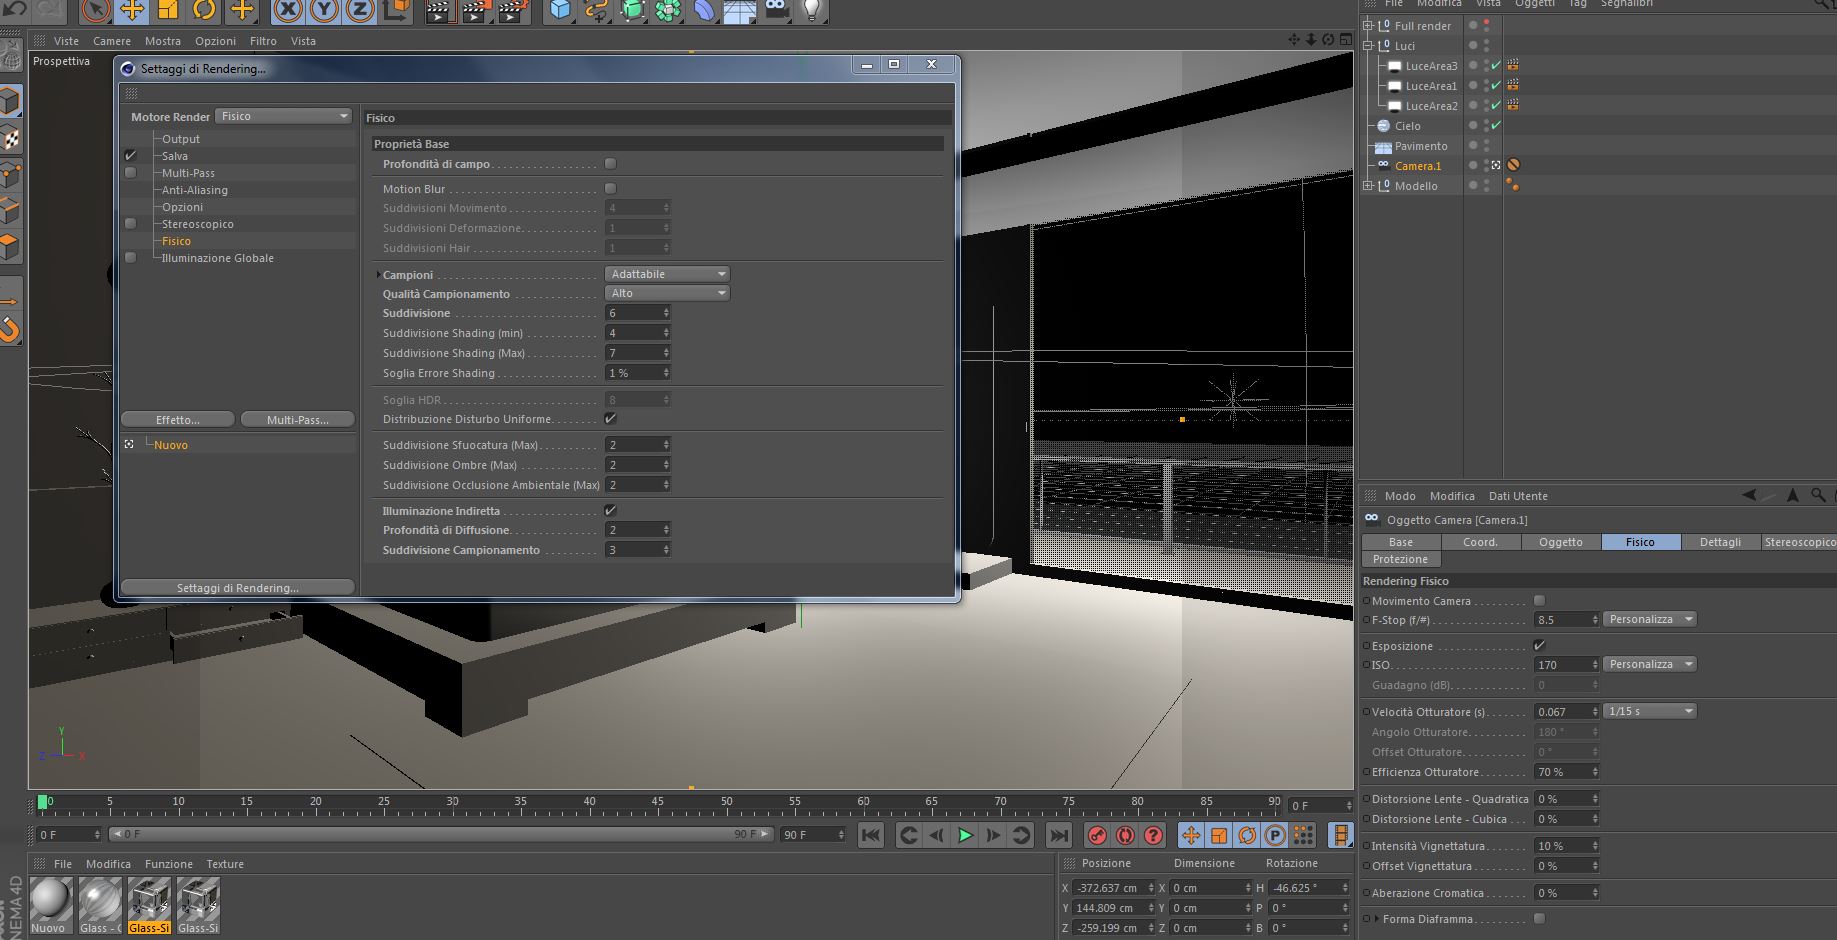
Task: Open the spline pen tool icon
Action: [x=597, y=10]
